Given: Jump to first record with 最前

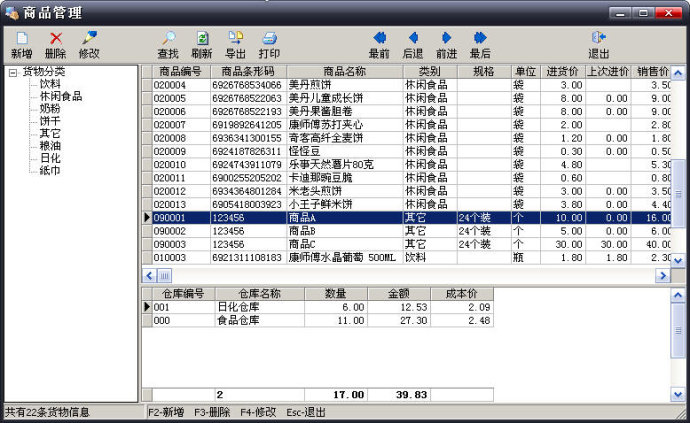Looking at the screenshot, I should [379, 38].
